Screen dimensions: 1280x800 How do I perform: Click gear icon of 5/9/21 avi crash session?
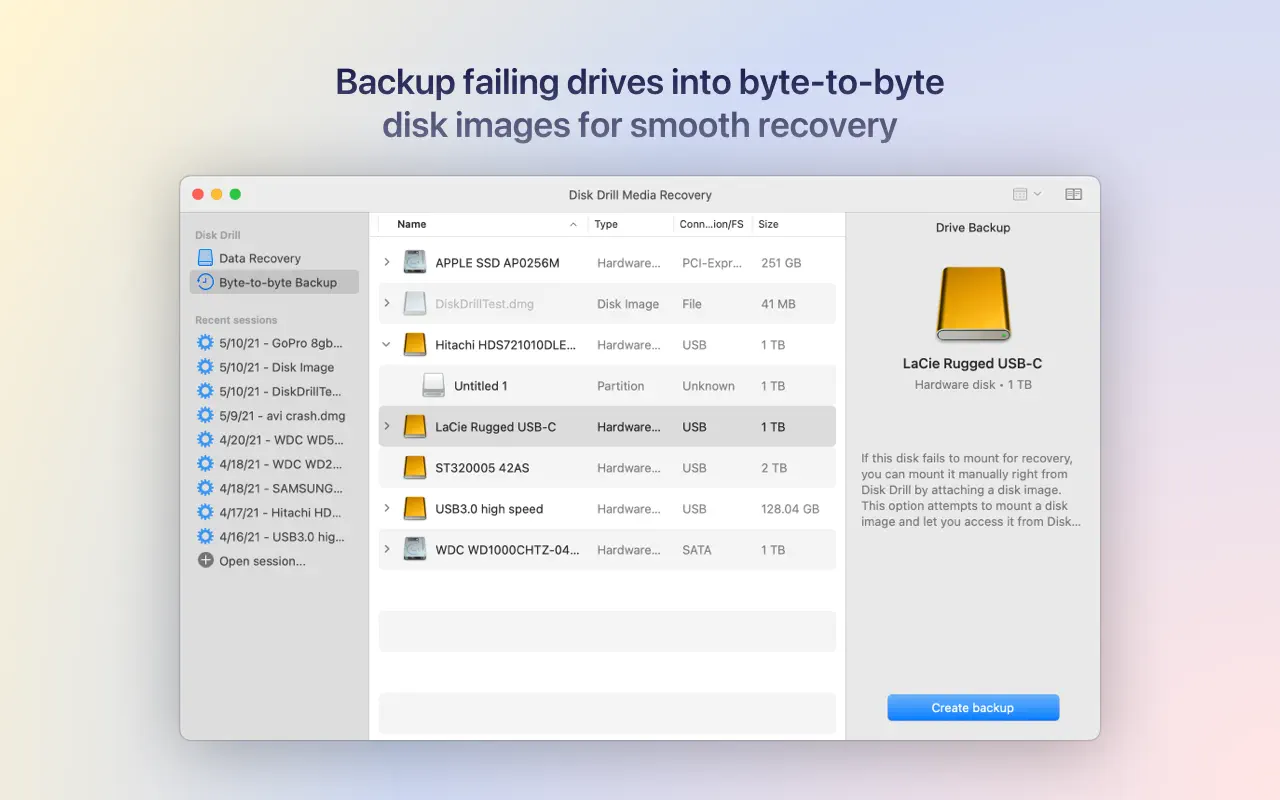click(x=205, y=415)
